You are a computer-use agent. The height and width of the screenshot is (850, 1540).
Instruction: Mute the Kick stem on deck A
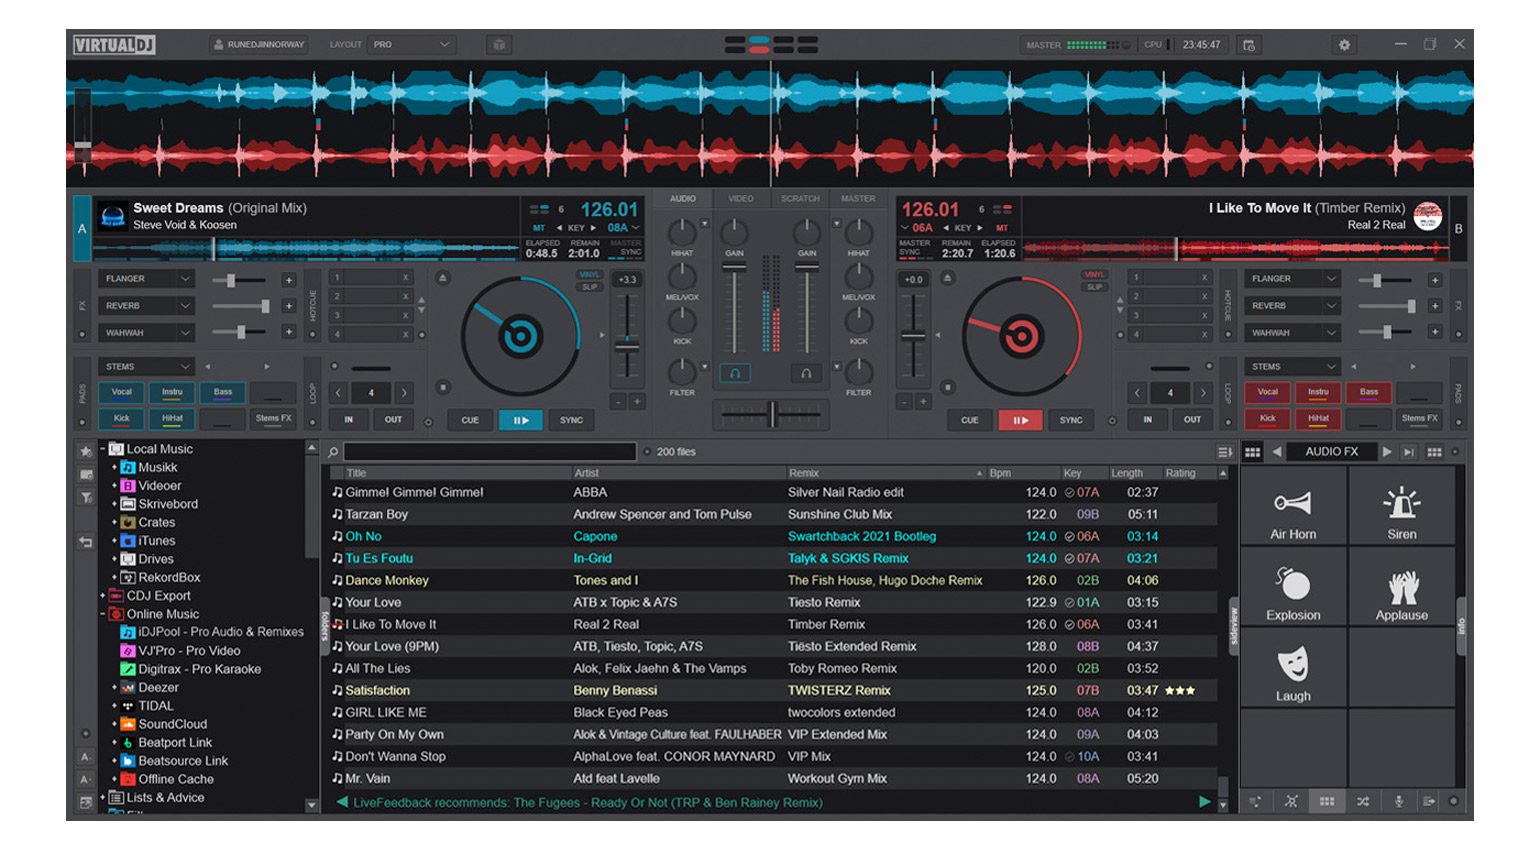pos(121,418)
